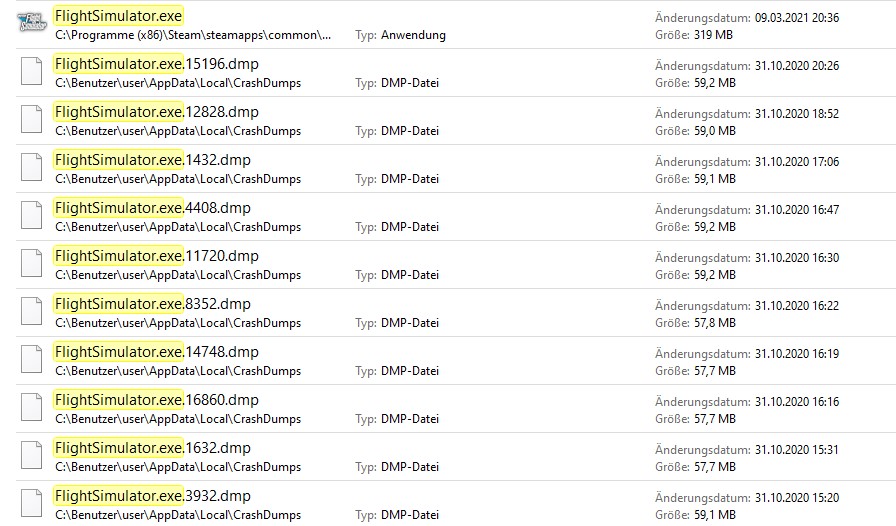Viewport: 896px width, 526px height.
Task: Open the FlightSimulator.exe application icon
Action: [x=31, y=22]
